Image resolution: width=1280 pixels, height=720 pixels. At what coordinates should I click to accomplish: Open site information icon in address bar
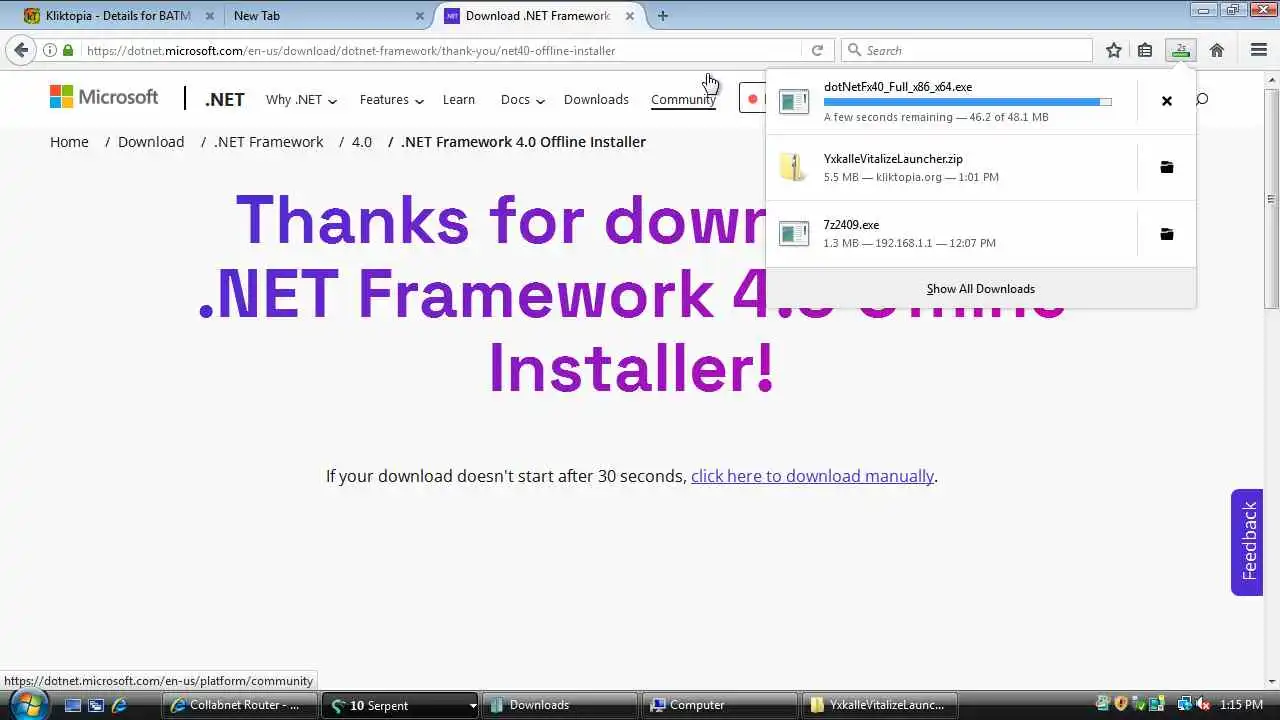click(x=50, y=50)
